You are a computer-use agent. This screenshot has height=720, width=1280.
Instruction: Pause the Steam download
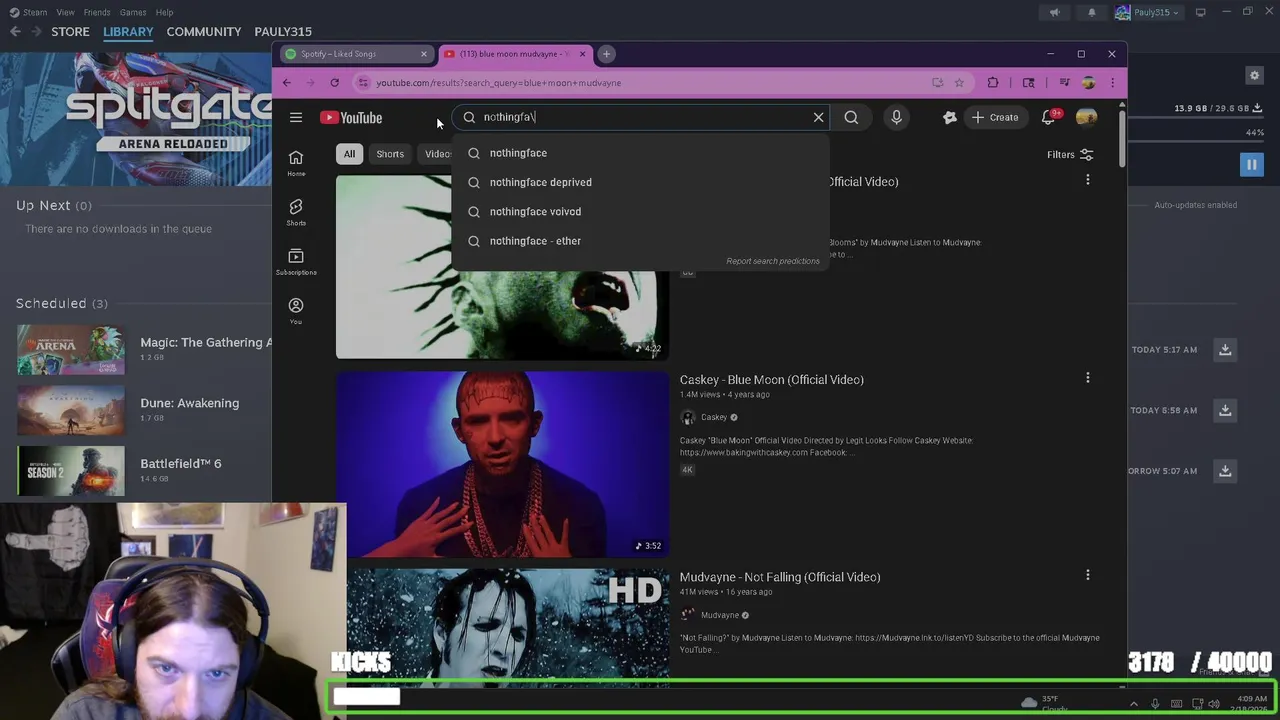pos(1251,164)
